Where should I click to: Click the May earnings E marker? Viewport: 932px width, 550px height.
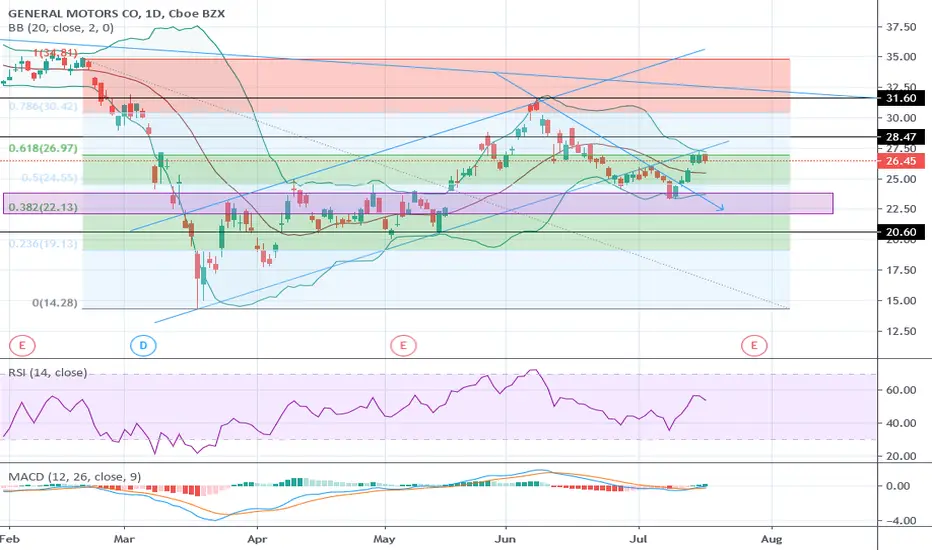click(x=403, y=345)
